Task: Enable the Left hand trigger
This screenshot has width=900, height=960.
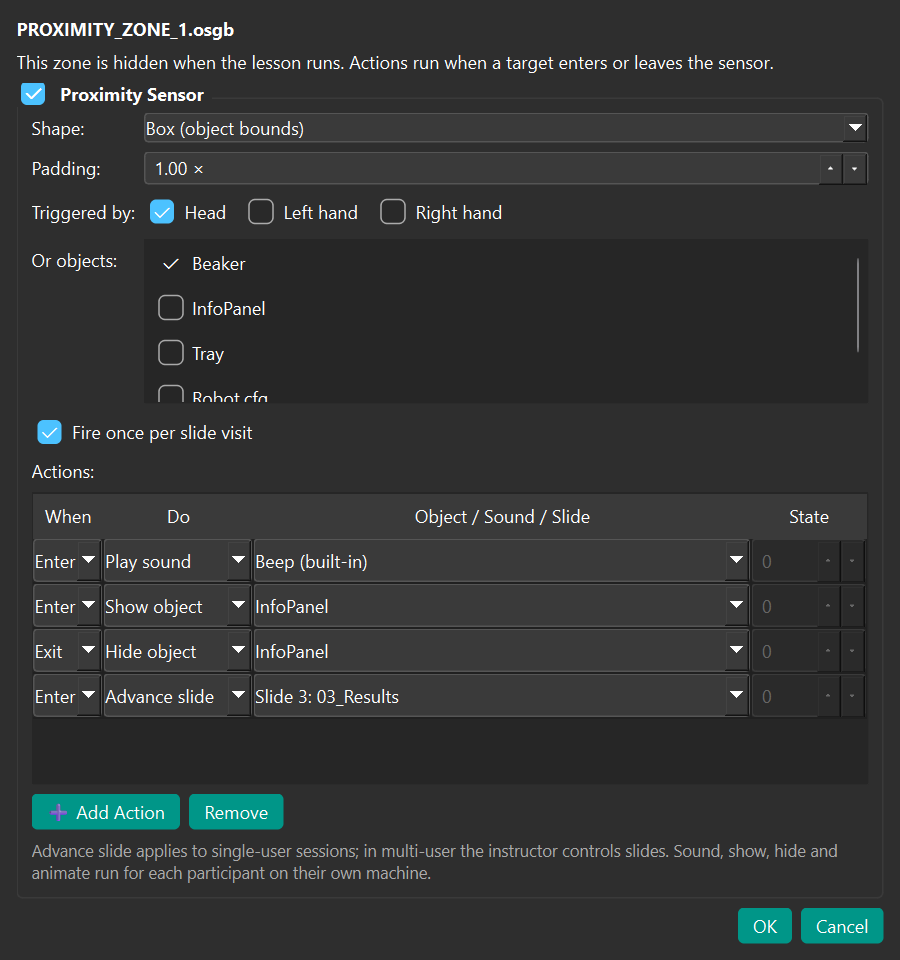Action: (261, 212)
